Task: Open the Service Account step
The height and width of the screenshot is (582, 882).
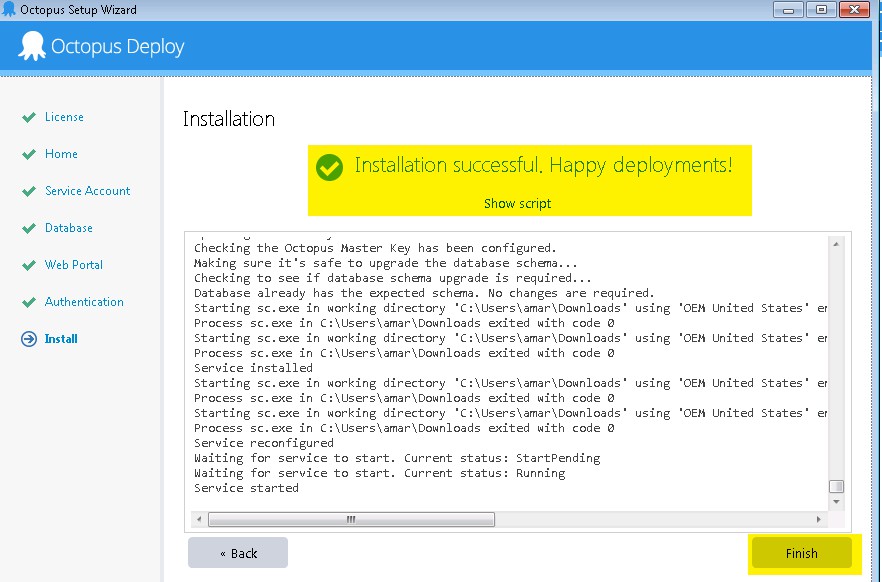Action: (87, 191)
